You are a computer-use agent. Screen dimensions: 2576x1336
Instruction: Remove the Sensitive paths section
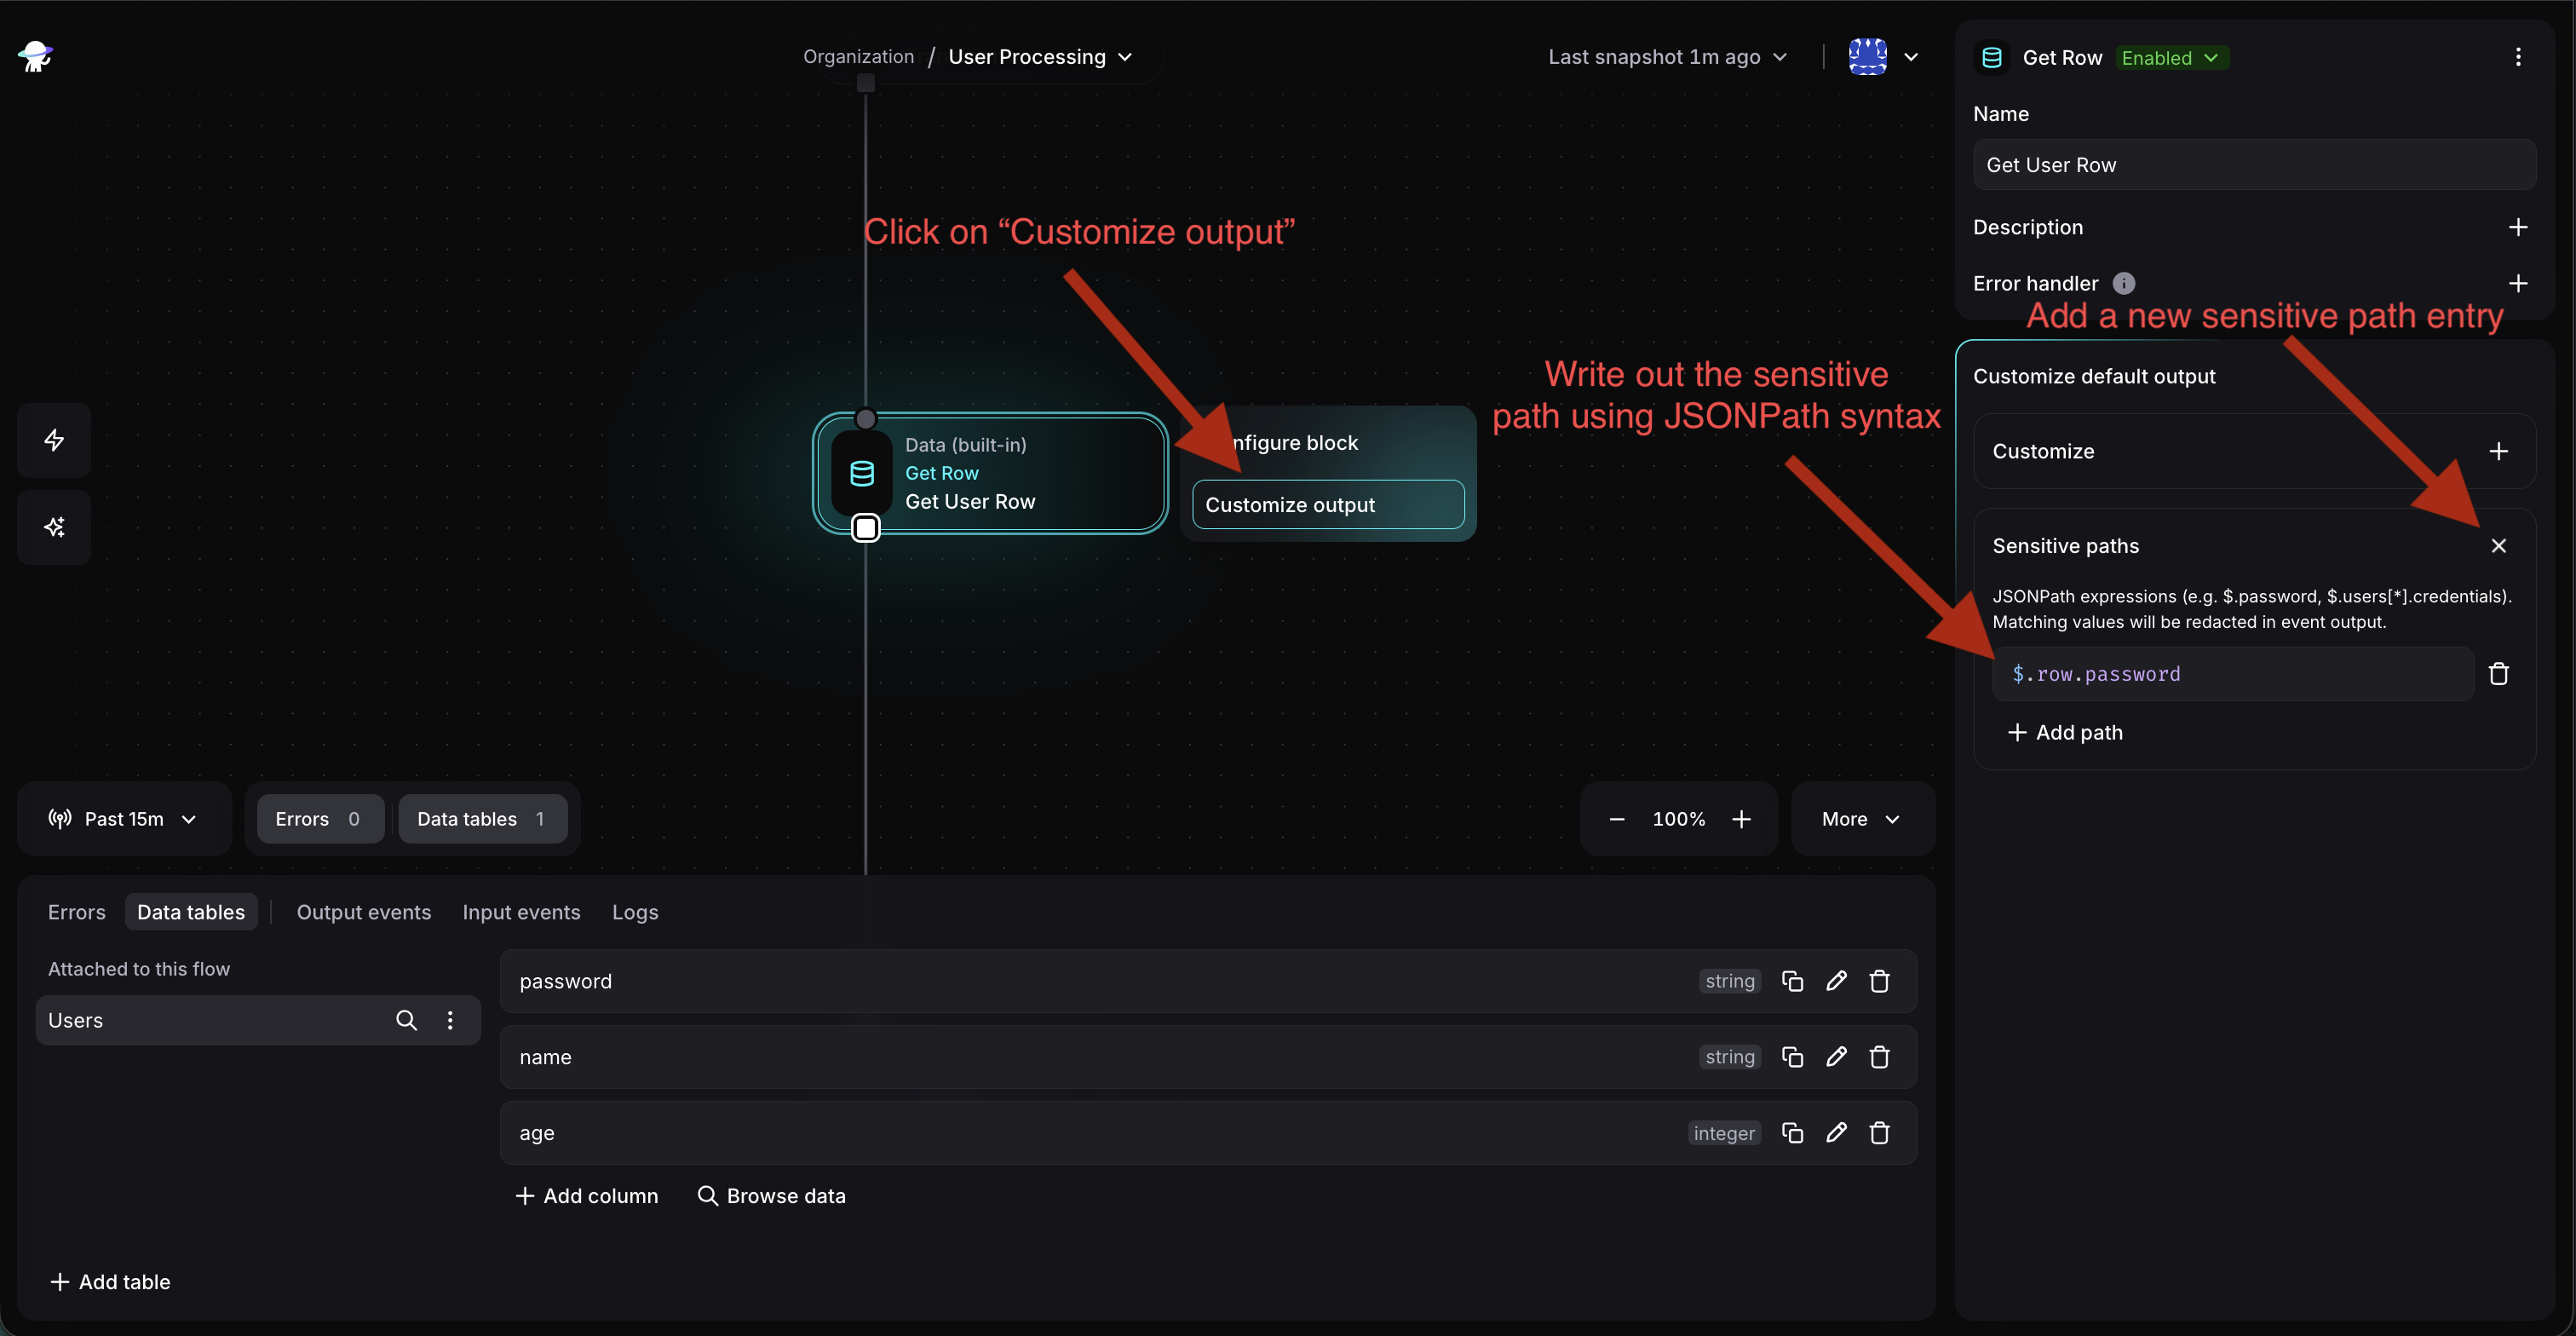2498,546
